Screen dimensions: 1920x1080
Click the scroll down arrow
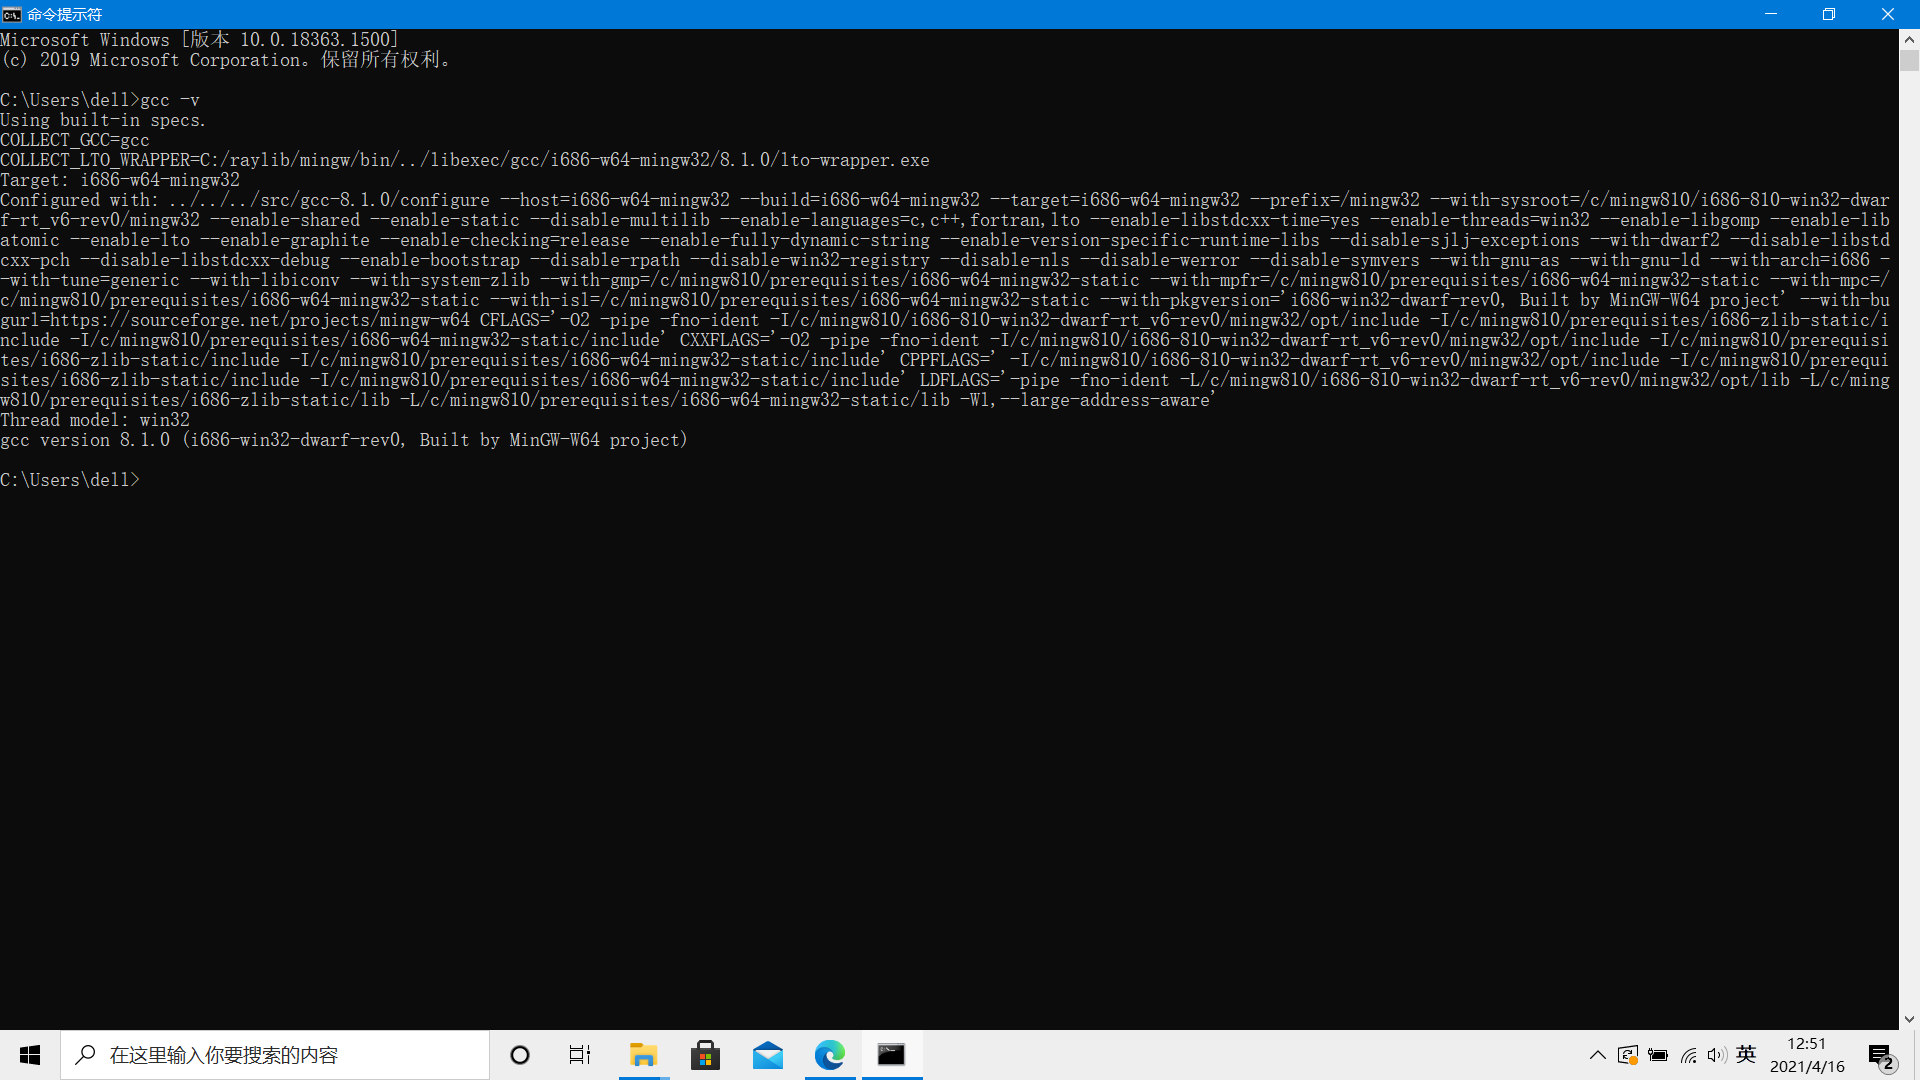(1909, 1019)
